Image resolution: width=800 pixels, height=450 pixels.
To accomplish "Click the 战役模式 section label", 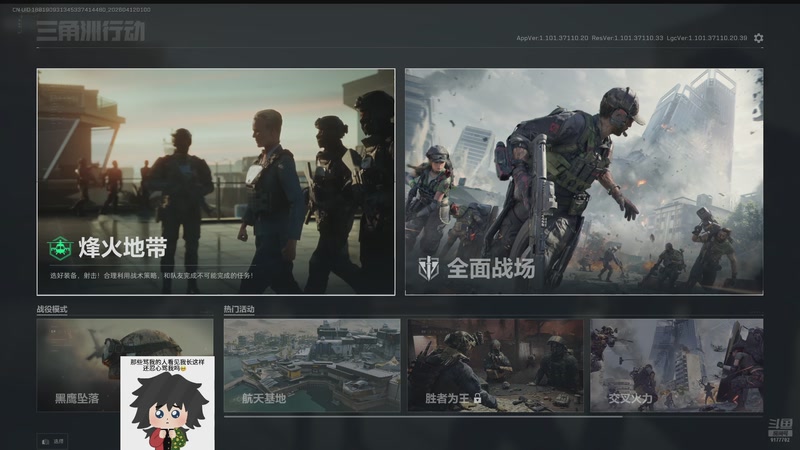I will tap(52, 309).
